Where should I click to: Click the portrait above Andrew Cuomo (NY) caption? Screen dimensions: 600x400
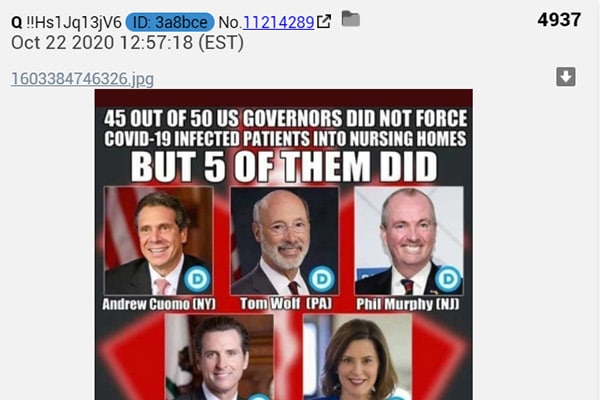click(x=159, y=241)
